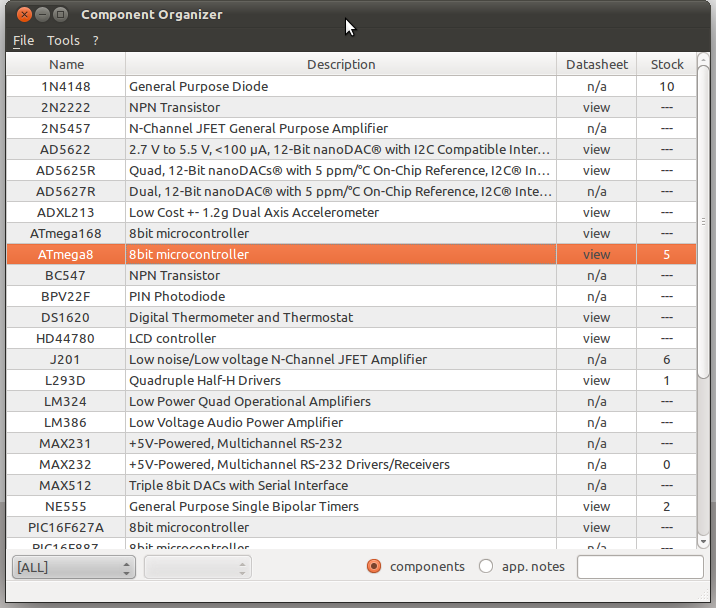Viewport: 716px width, 608px height.
Task: Open the Tools menu
Action: [x=63, y=41]
